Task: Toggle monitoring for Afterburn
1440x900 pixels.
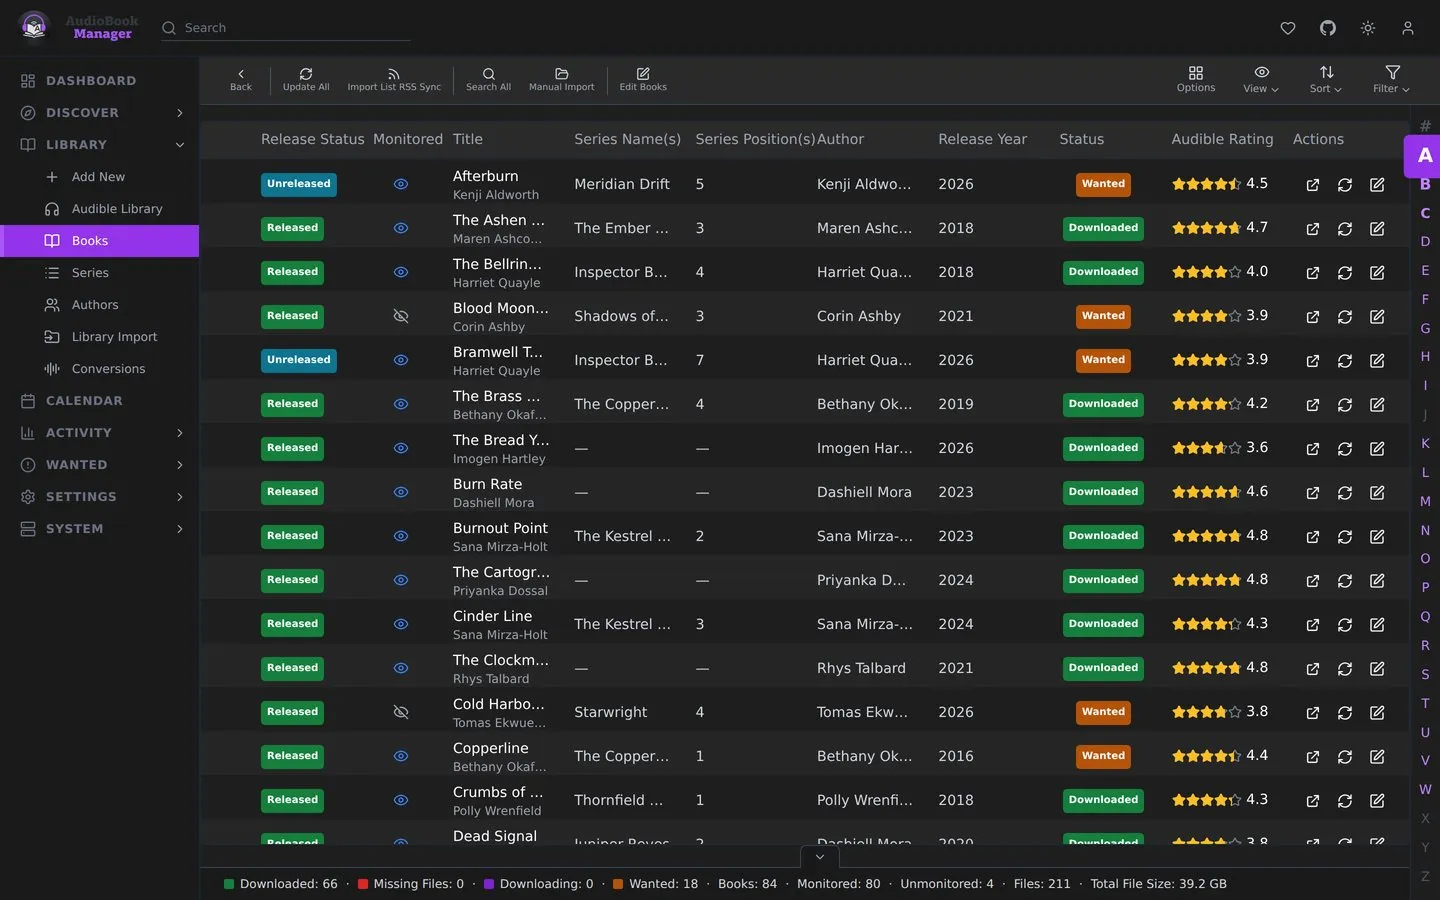Action: click(x=401, y=184)
